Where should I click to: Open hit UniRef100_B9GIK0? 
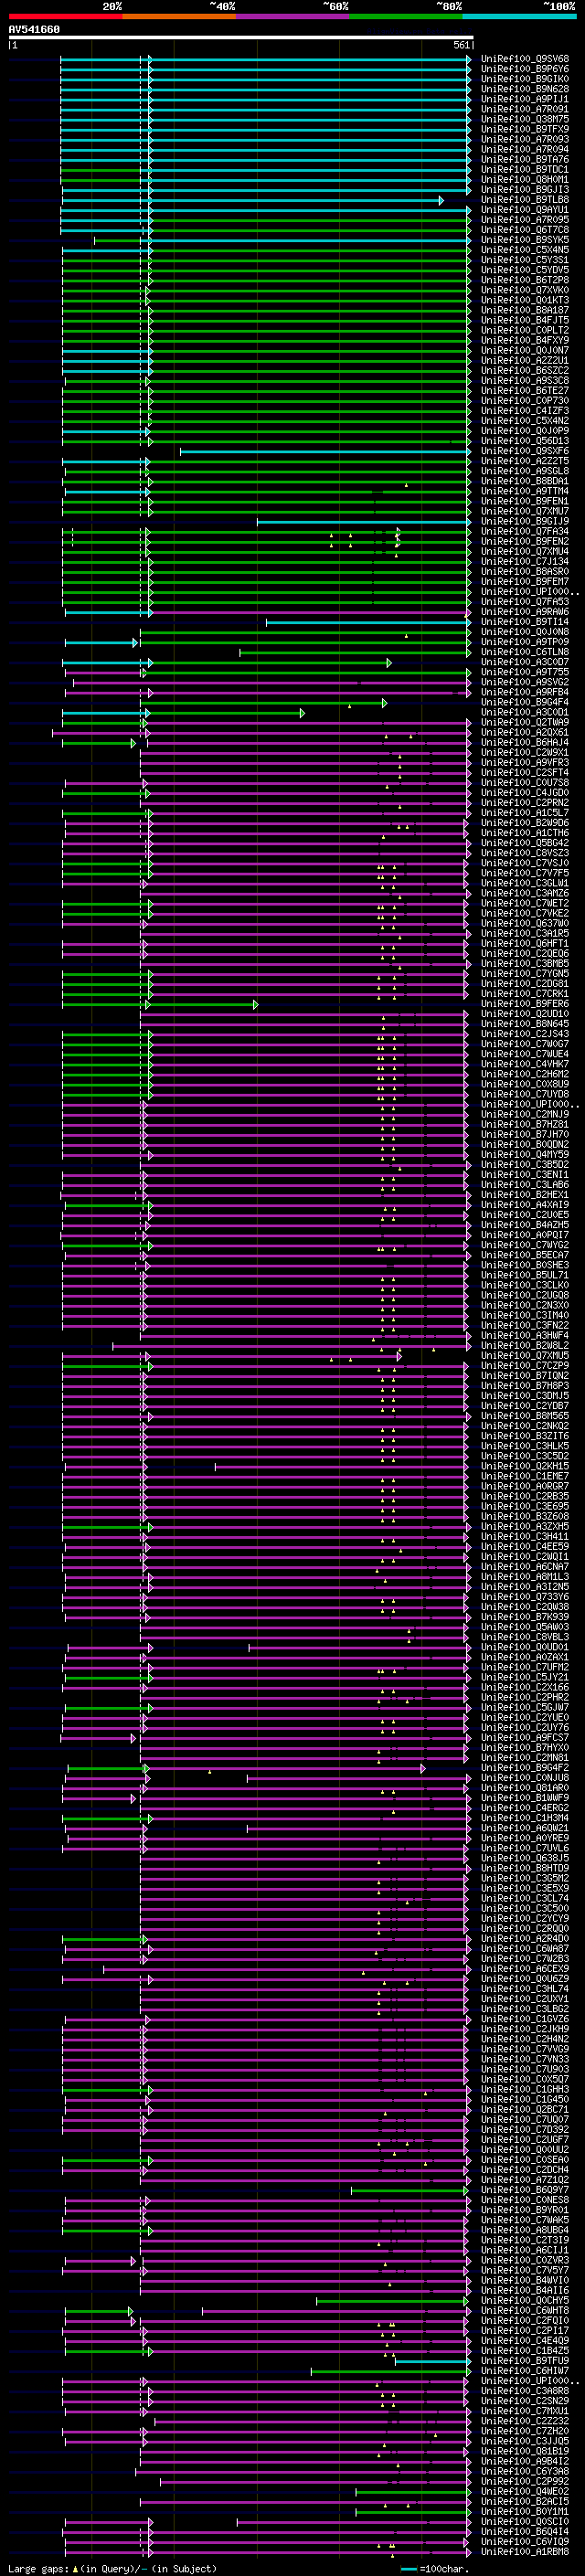(x=525, y=79)
